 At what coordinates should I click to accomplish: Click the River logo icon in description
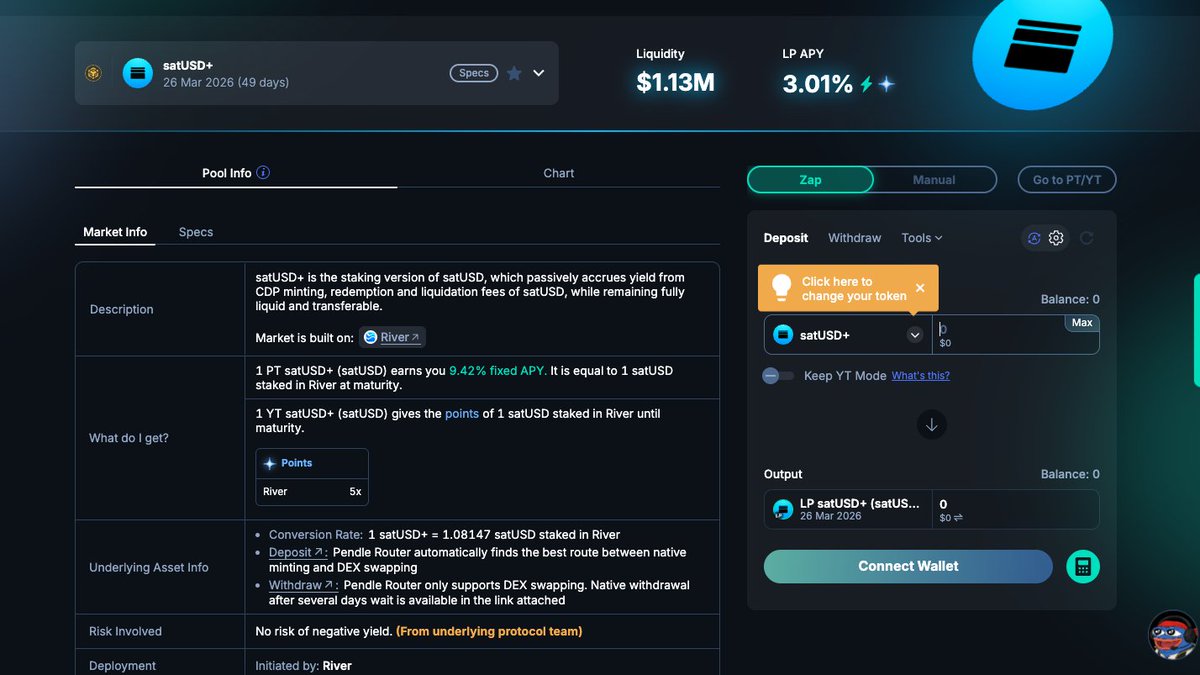tap(371, 337)
